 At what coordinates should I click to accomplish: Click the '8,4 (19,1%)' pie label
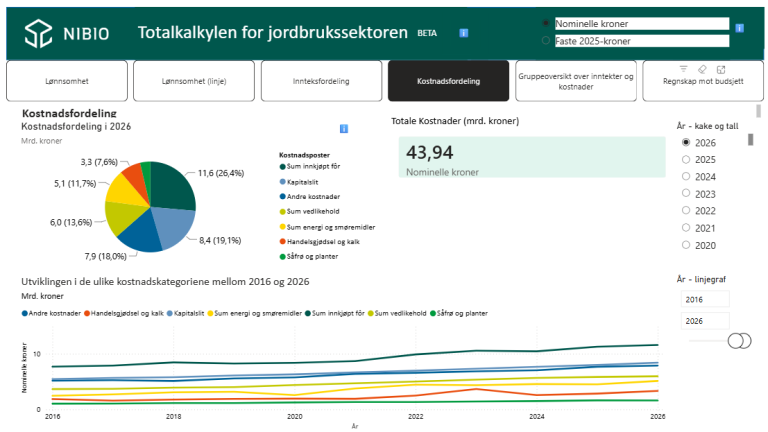pos(220,240)
